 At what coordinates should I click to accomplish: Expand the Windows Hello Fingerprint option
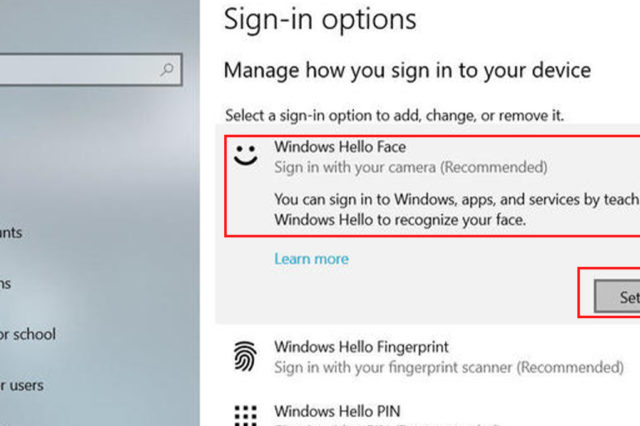click(361, 347)
